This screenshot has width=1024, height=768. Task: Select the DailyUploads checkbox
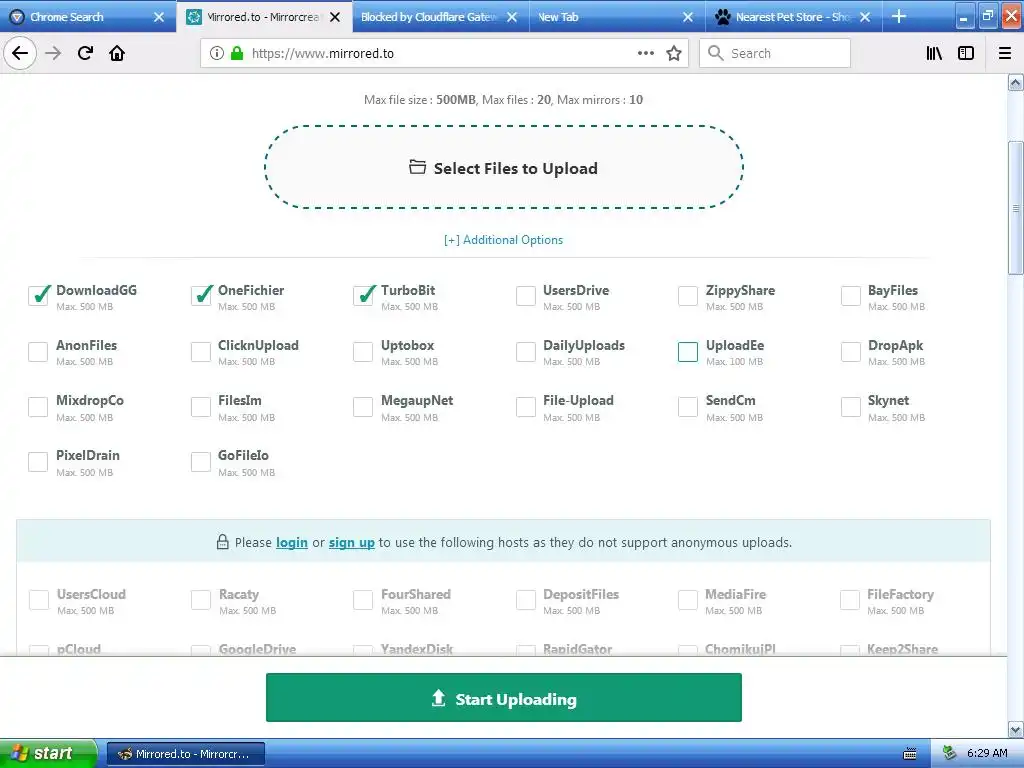point(526,351)
